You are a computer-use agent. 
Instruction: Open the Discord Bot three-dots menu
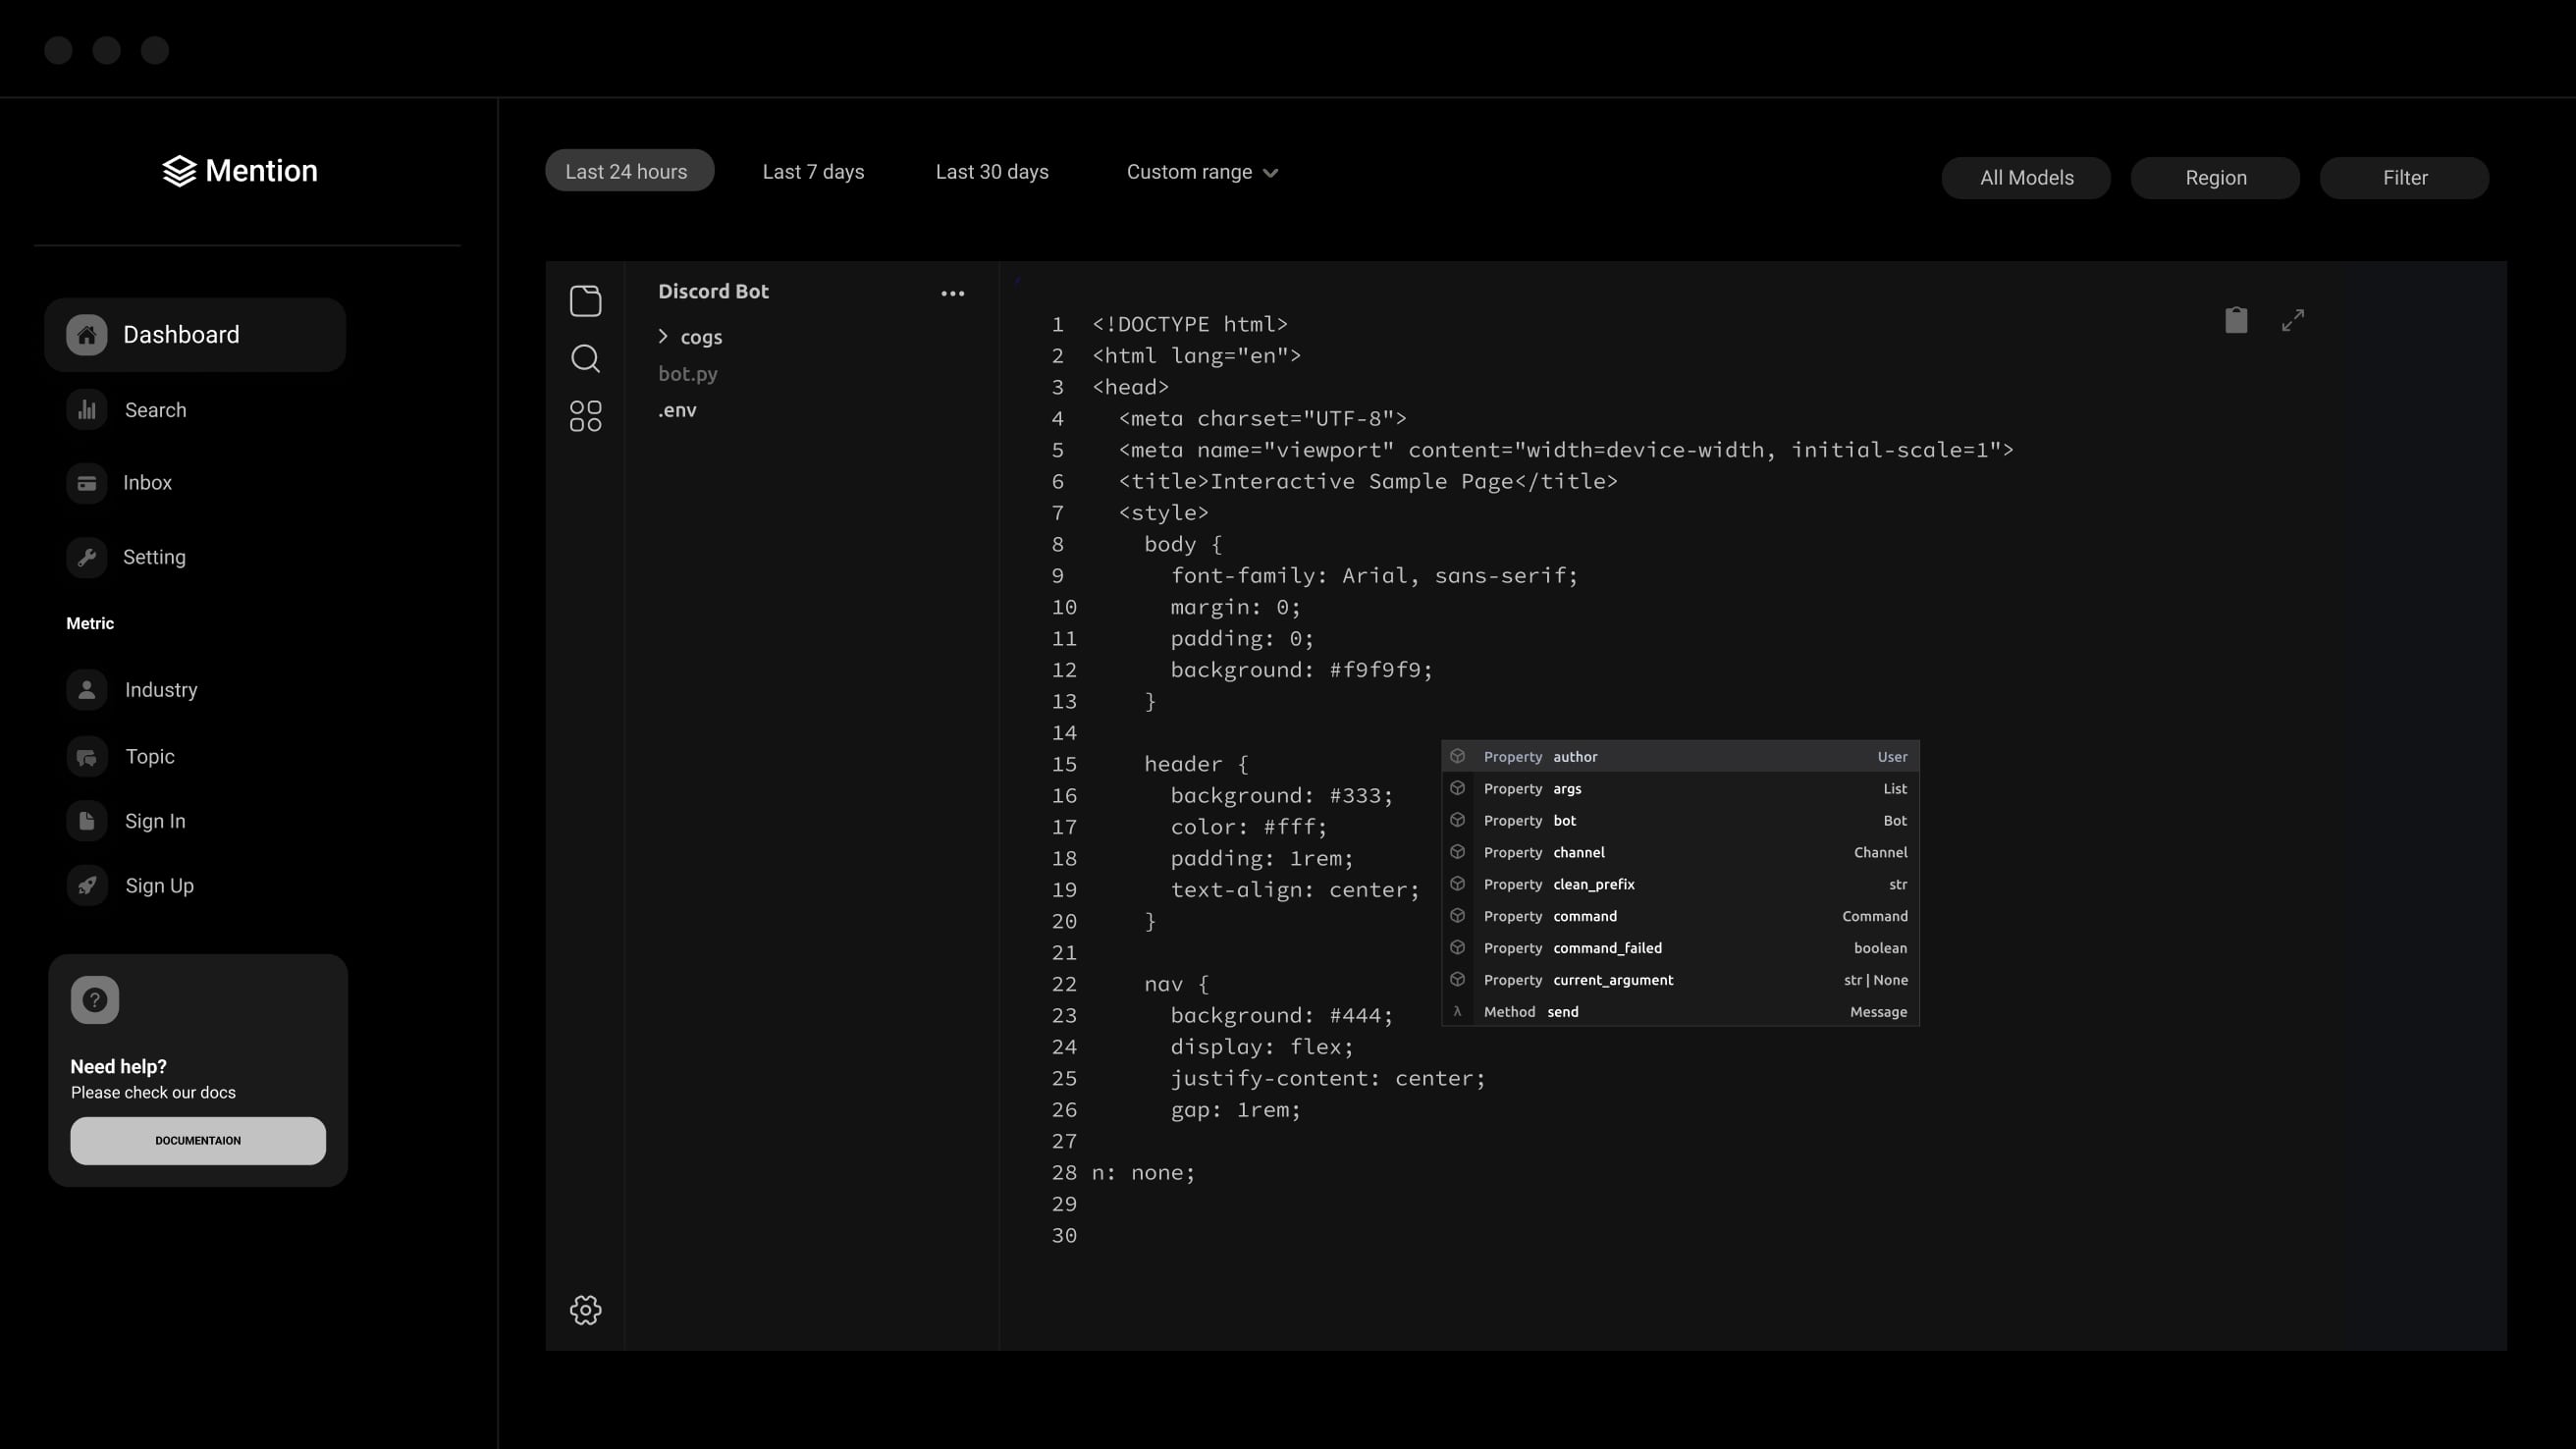952,293
